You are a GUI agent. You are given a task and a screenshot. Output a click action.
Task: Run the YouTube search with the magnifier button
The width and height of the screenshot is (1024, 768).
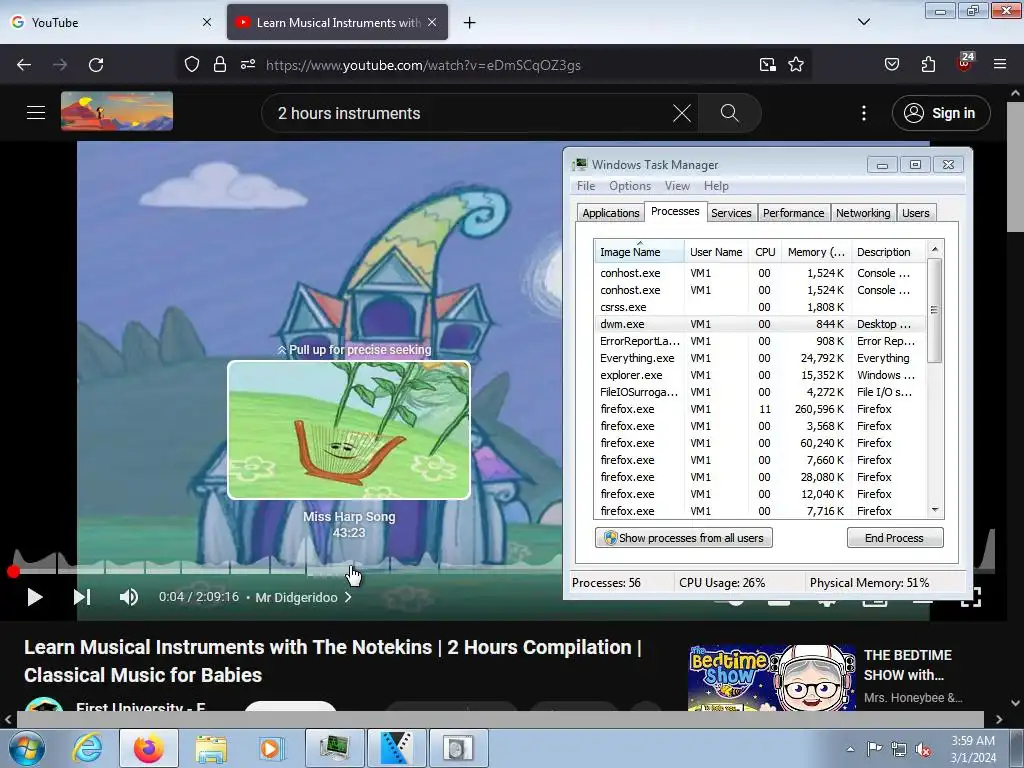click(x=729, y=114)
